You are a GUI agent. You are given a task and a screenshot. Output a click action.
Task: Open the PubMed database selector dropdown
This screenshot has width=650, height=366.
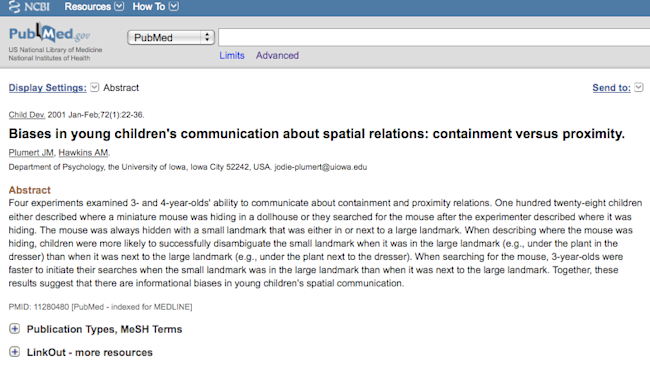tap(171, 38)
